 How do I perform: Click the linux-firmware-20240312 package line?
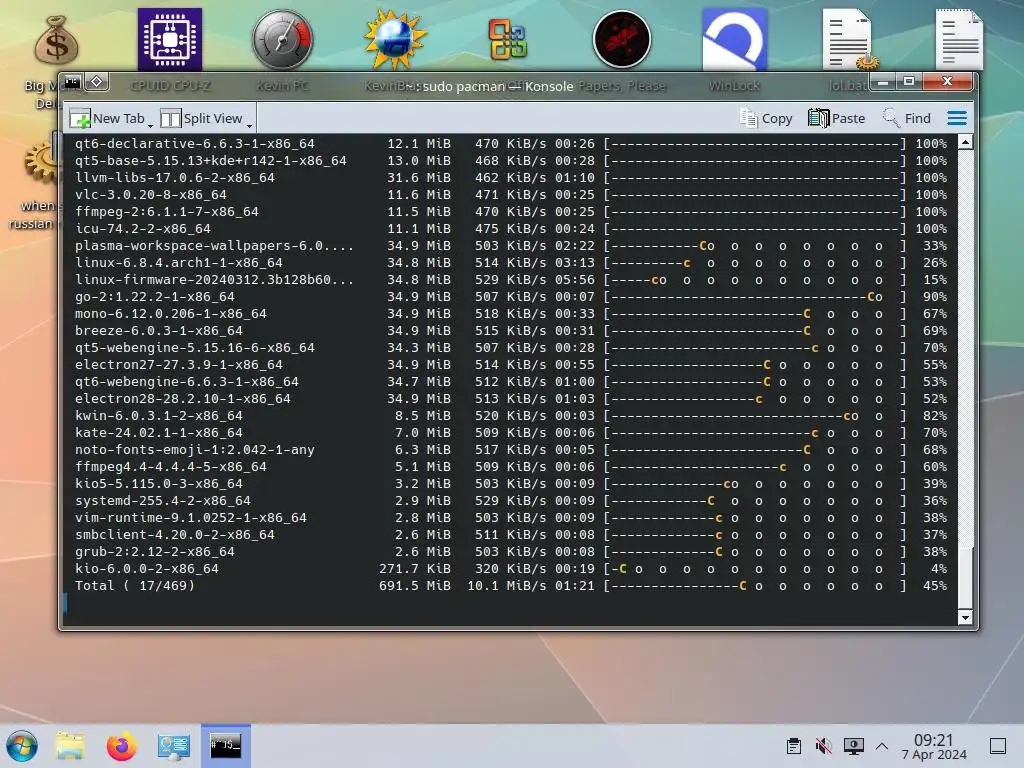point(510,280)
